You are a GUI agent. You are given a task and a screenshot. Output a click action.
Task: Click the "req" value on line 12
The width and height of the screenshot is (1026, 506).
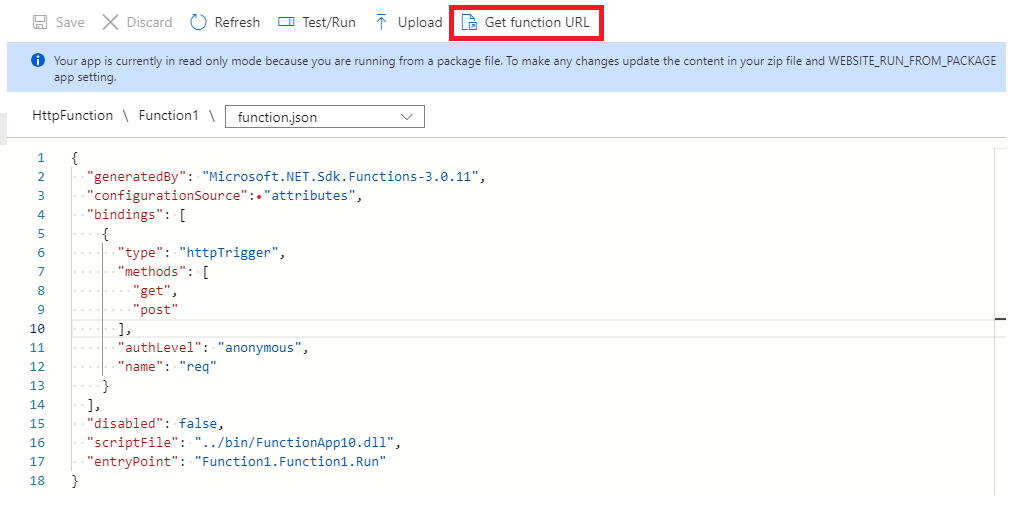coord(198,367)
